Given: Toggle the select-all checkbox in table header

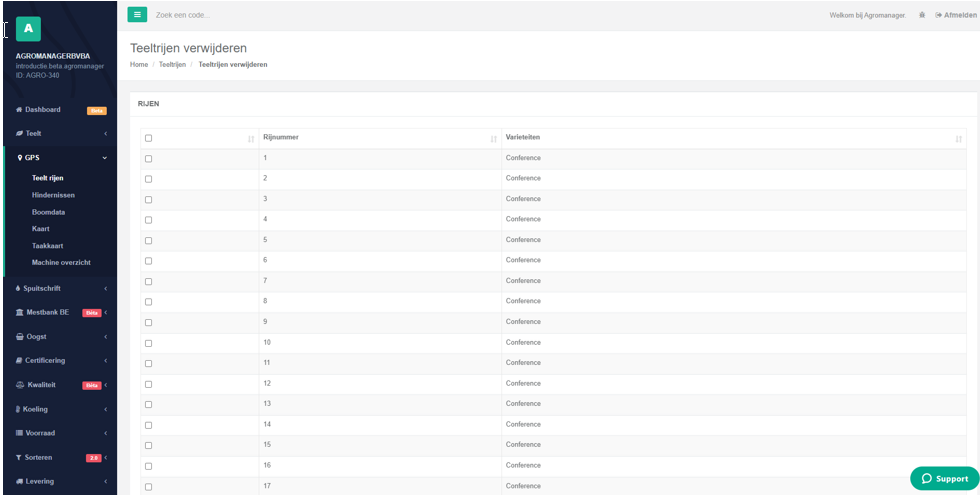Looking at the screenshot, I should coord(148,138).
